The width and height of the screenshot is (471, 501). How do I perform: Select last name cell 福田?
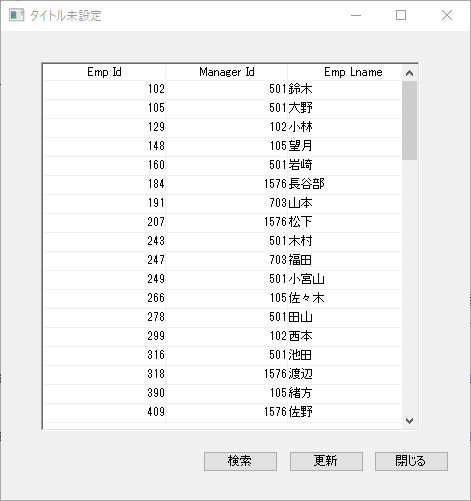point(345,260)
